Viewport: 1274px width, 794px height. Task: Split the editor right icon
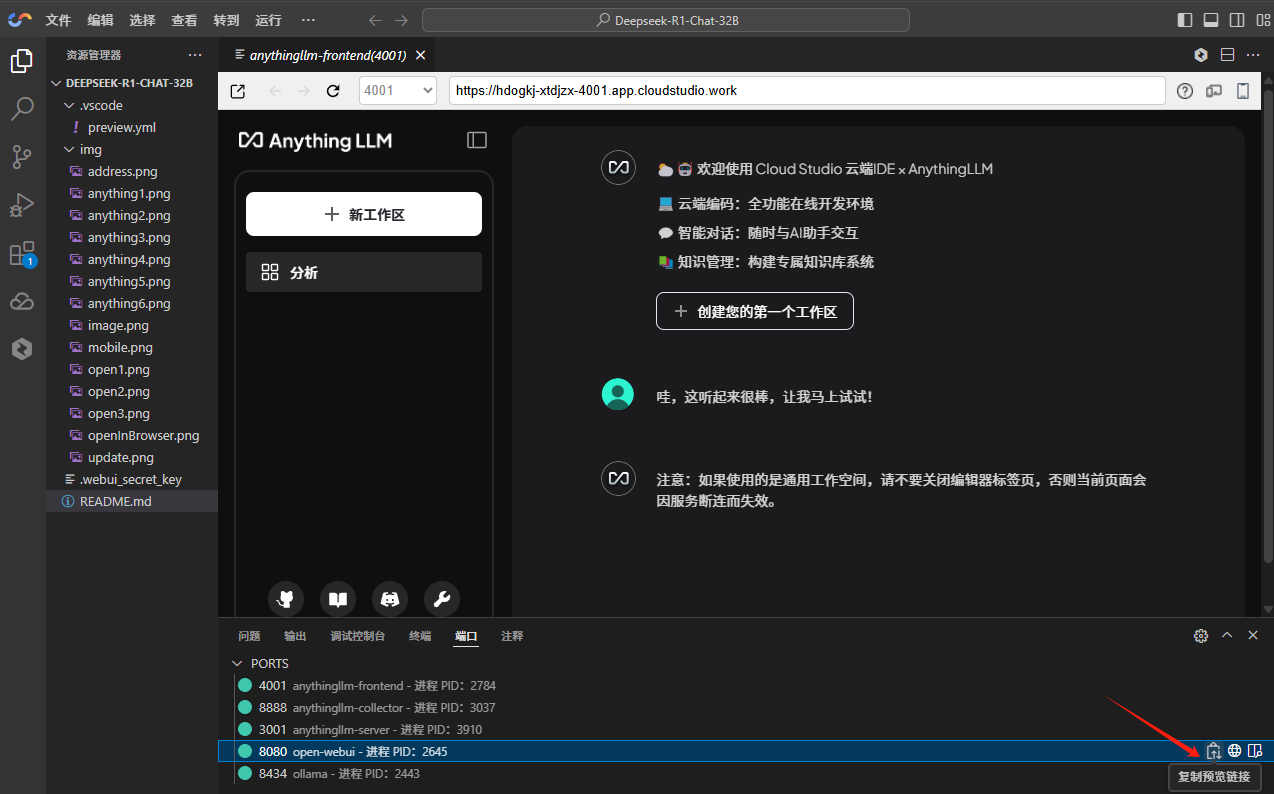coord(1227,55)
